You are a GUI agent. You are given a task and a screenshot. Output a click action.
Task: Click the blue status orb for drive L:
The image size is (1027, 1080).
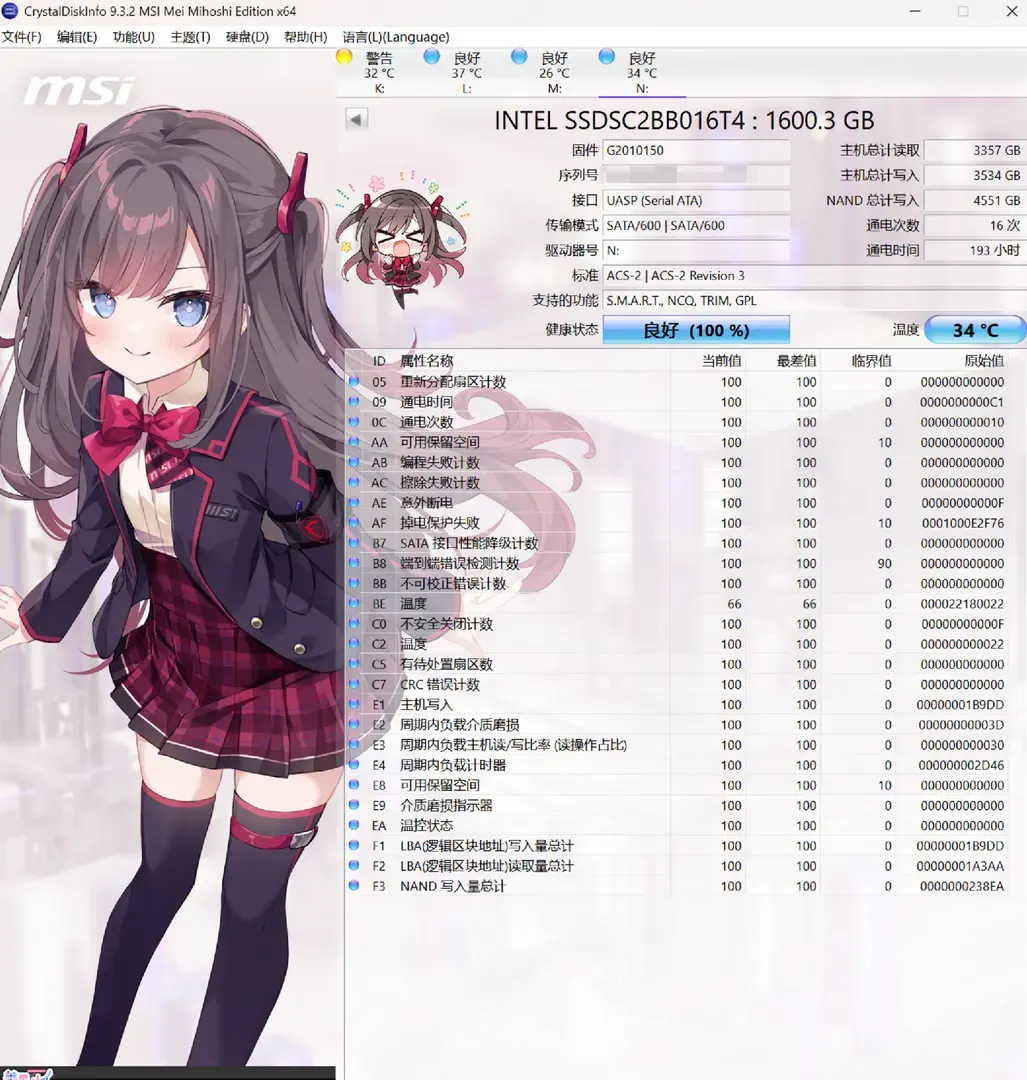click(432, 56)
